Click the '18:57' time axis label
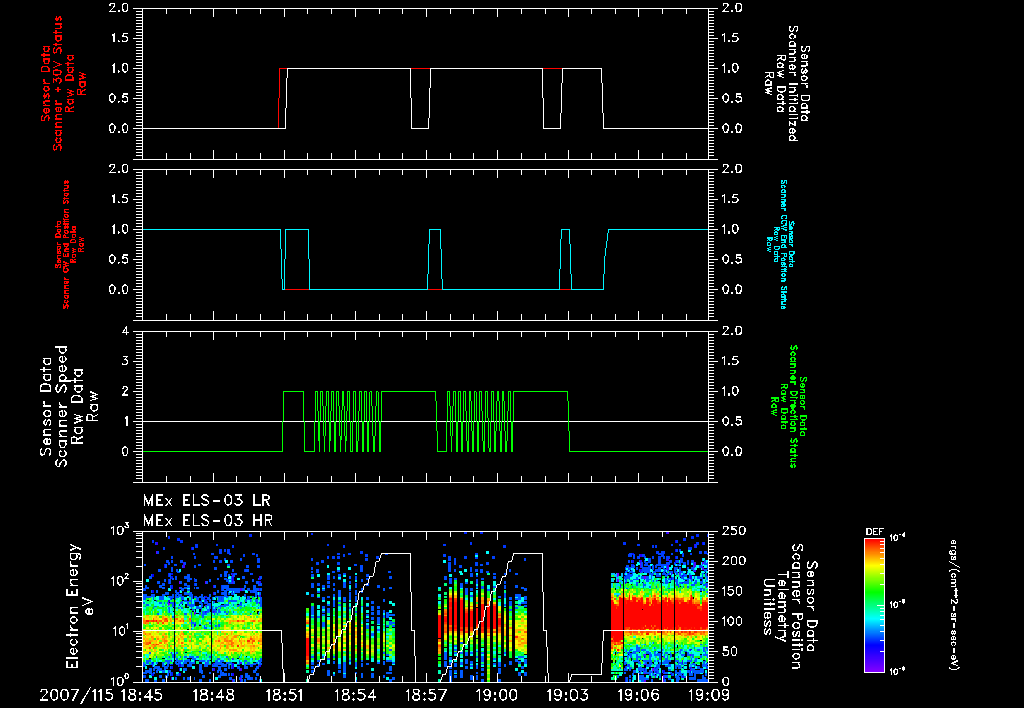Image resolution: width=1024 pixels, height=708 pixels. coord(426,695)
